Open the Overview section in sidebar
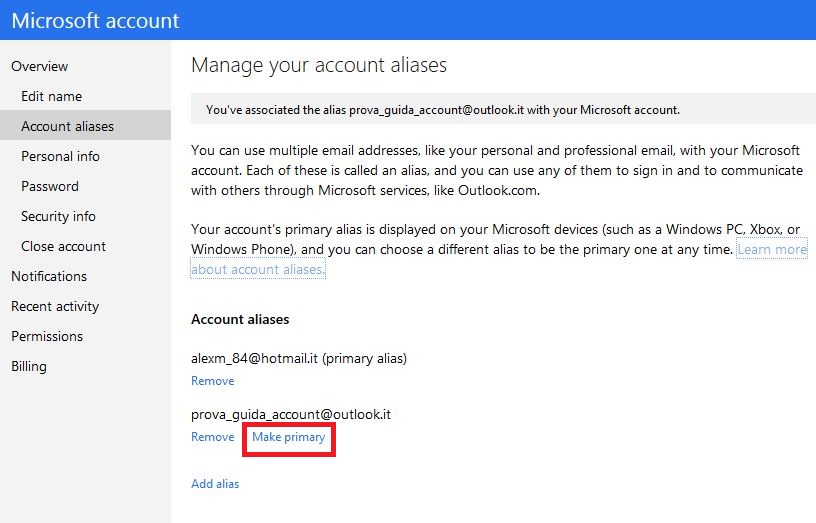 pyautogui.click(x=40, y=67)
